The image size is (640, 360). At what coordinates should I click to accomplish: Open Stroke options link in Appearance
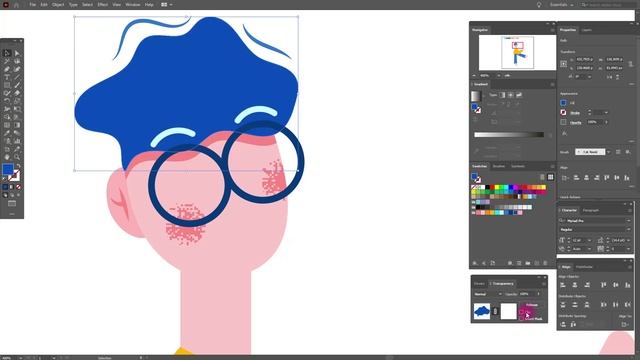(575, 113)
